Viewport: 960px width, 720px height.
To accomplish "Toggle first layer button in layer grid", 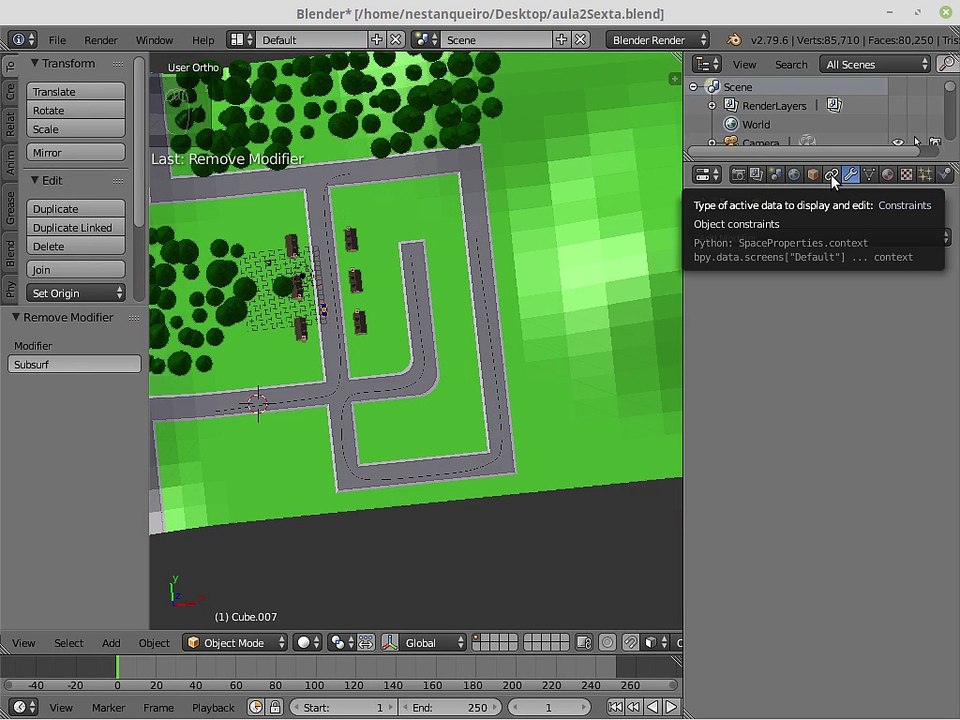I will pyautogui.click(x=478, y=639).
